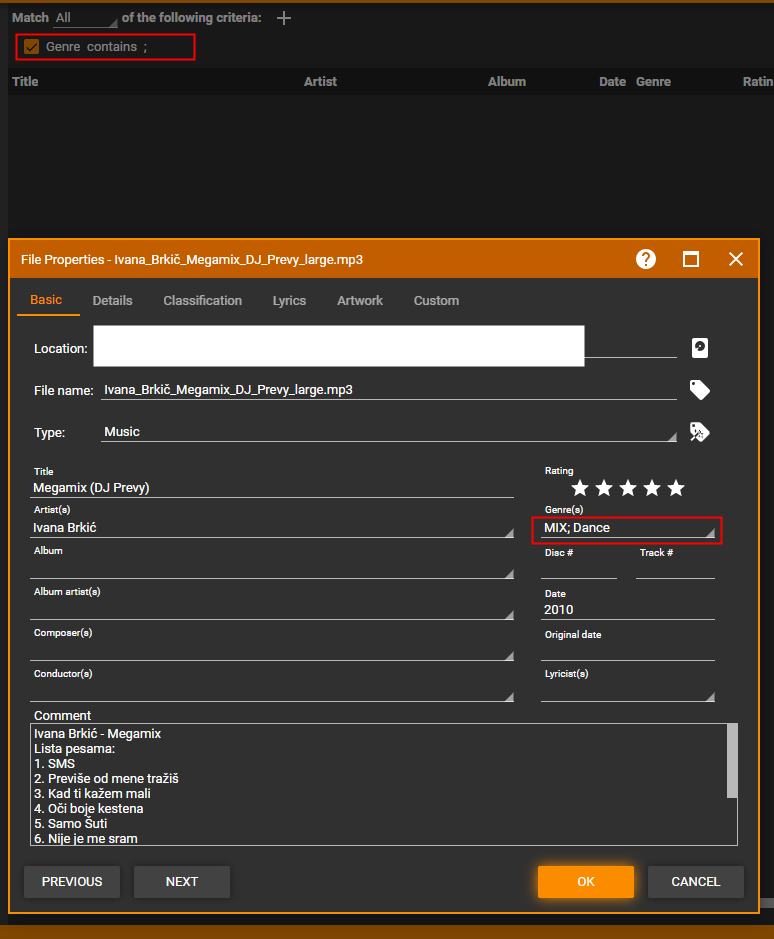Open help with the question mark icon

(646, 259)
